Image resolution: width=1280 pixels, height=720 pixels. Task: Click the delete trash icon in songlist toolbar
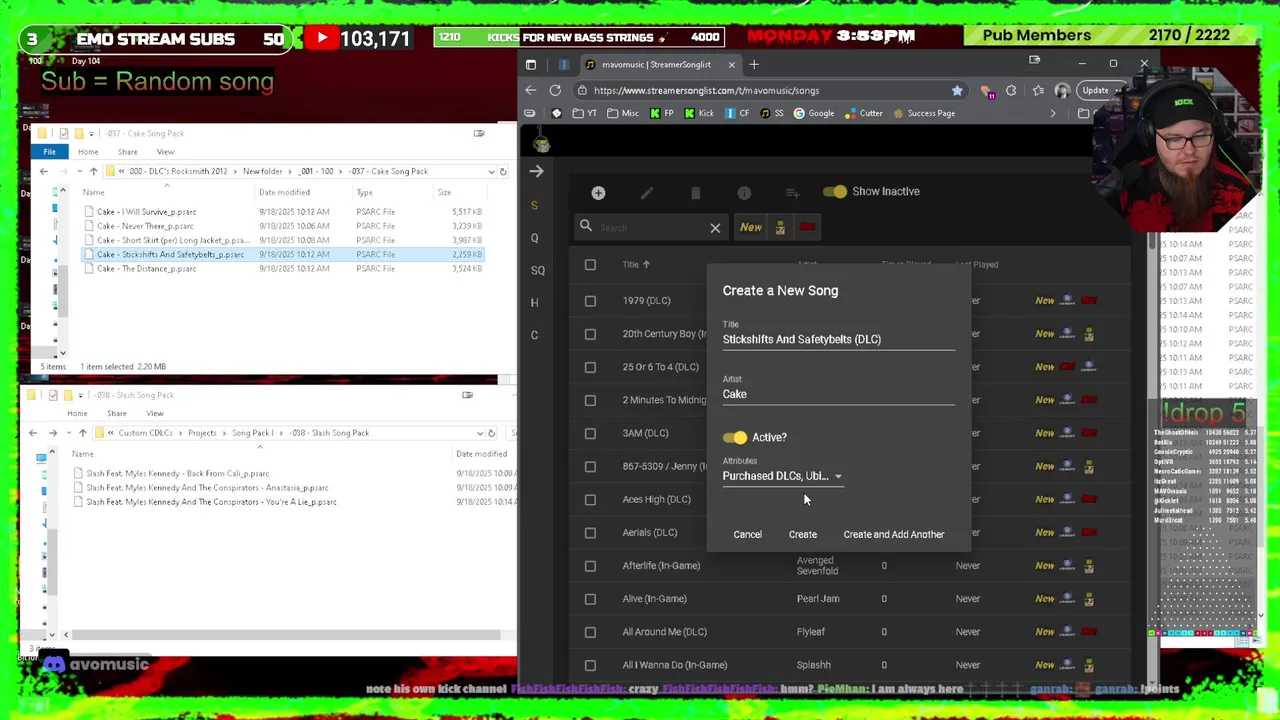pyautogui.click(x=695, y=192)
